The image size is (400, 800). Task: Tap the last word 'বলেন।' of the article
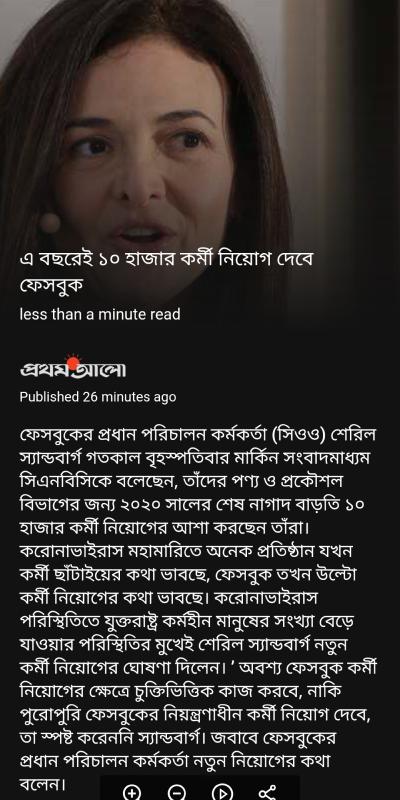point(42,782)
